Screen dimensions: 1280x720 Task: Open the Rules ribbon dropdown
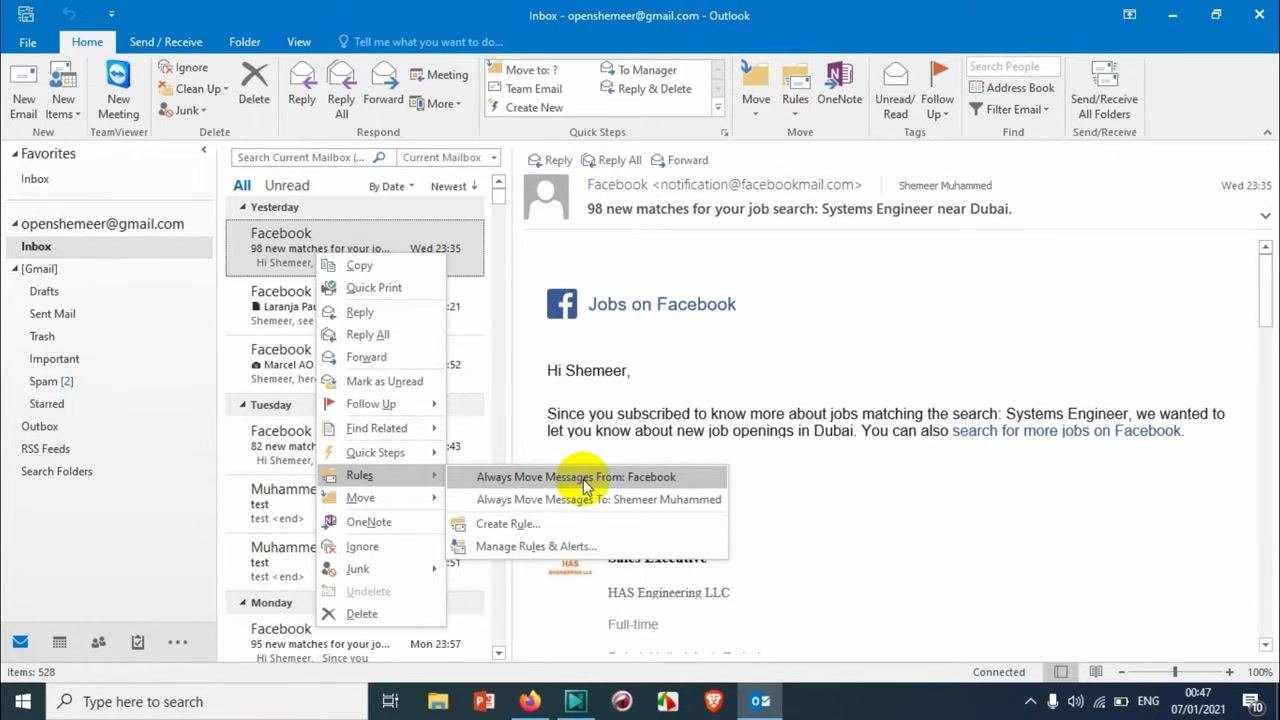point(795,90)
